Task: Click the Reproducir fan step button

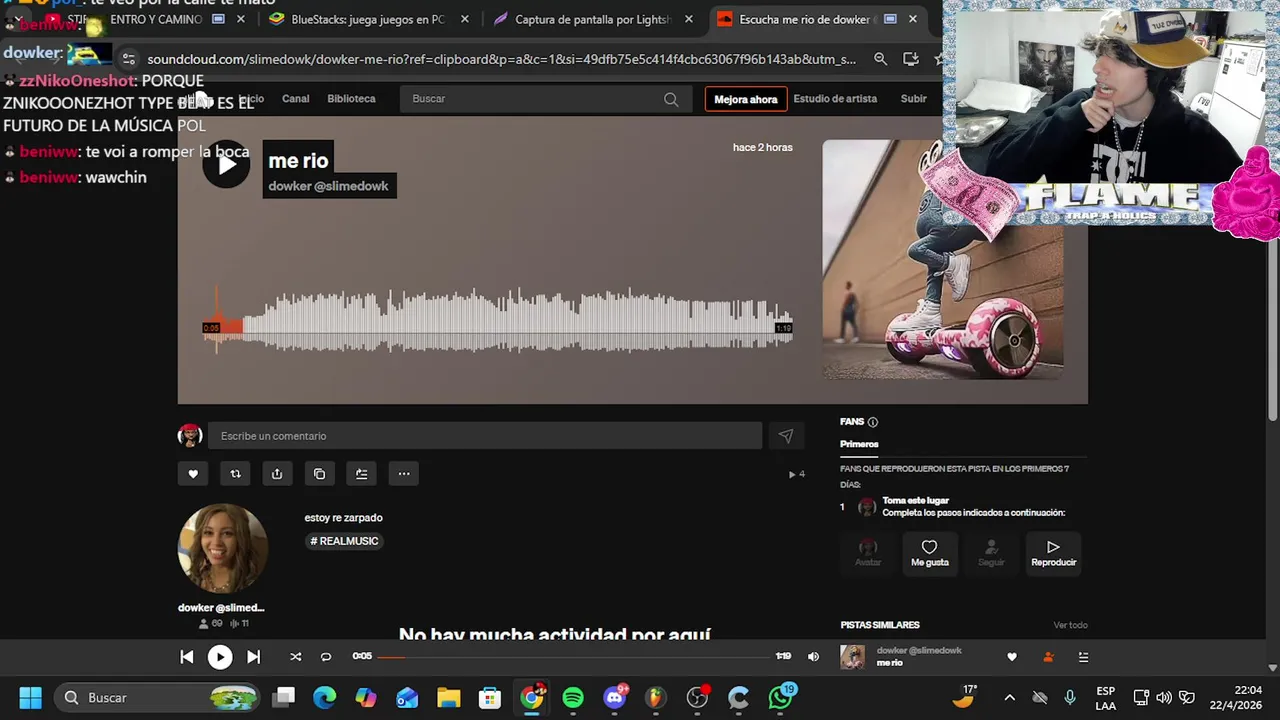Action: tap(1053, 552)
